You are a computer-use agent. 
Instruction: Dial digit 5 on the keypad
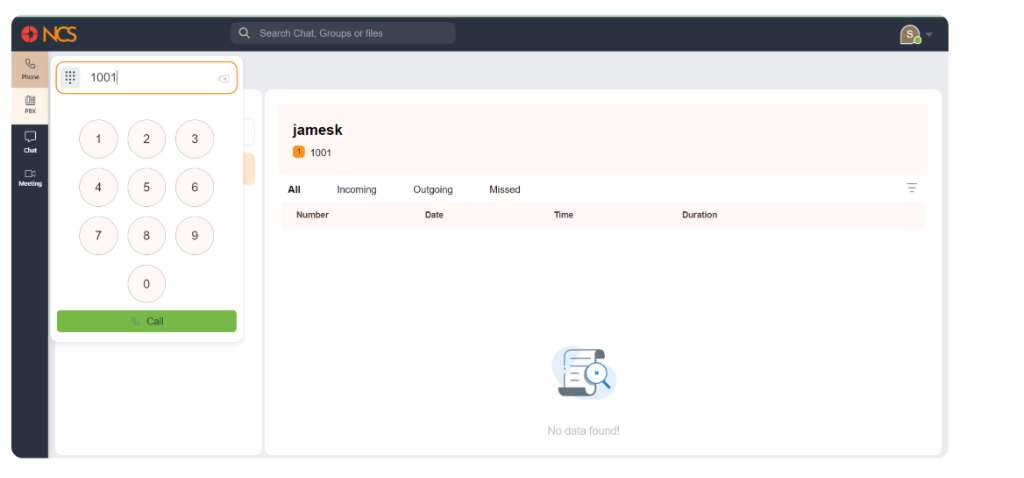click(146, 187)
